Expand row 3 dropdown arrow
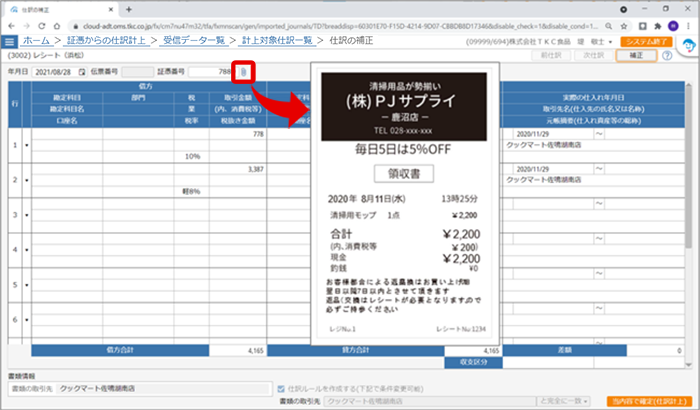This screenshot has width=700, height=410. click(26, 215)
